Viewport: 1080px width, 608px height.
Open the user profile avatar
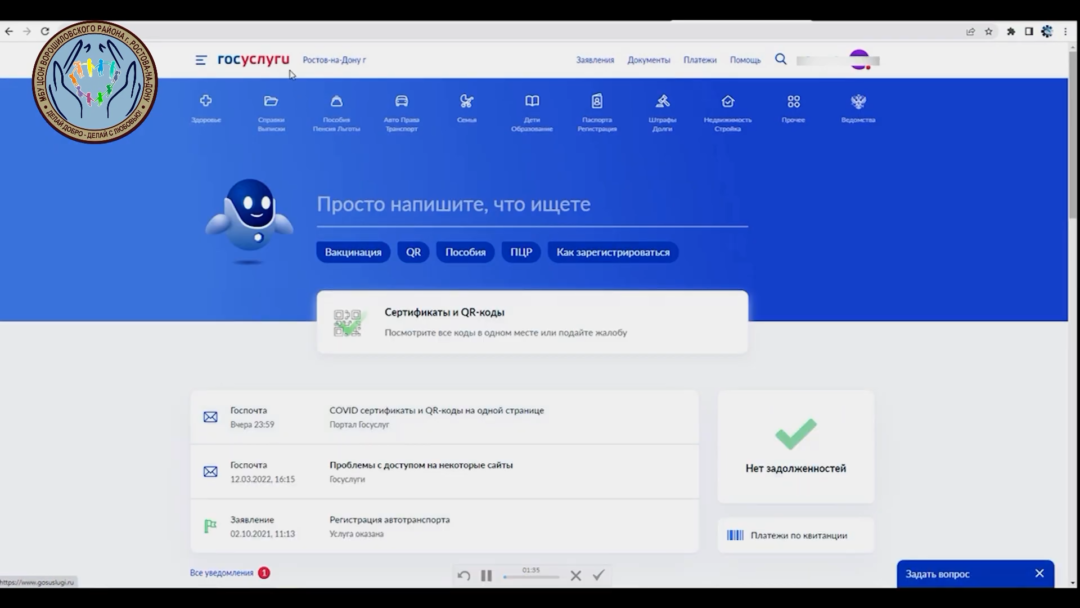[x=859, y=60]
